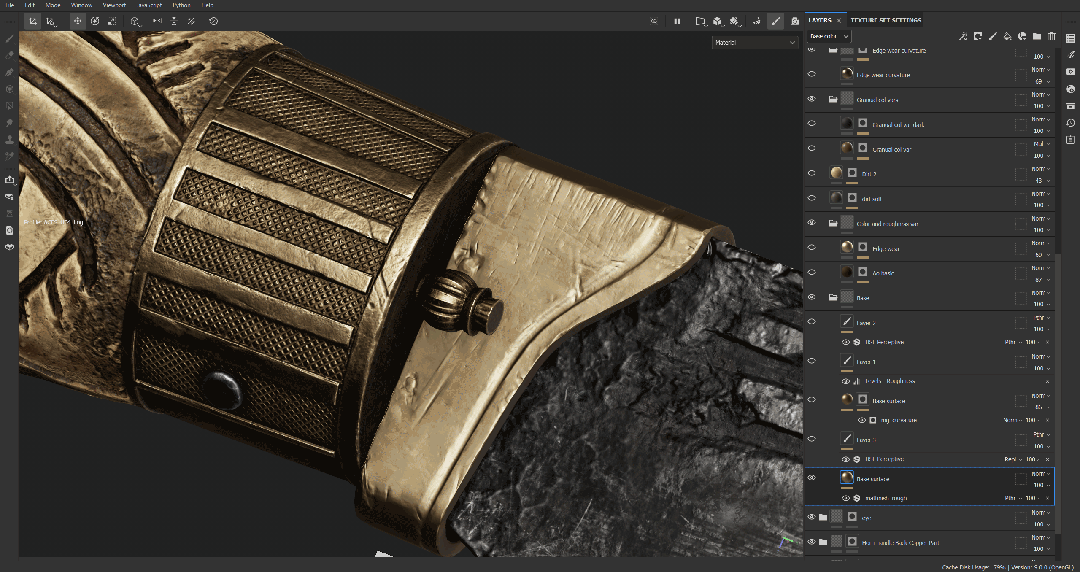Toggle visibility of Layer 2

point(811,322)
